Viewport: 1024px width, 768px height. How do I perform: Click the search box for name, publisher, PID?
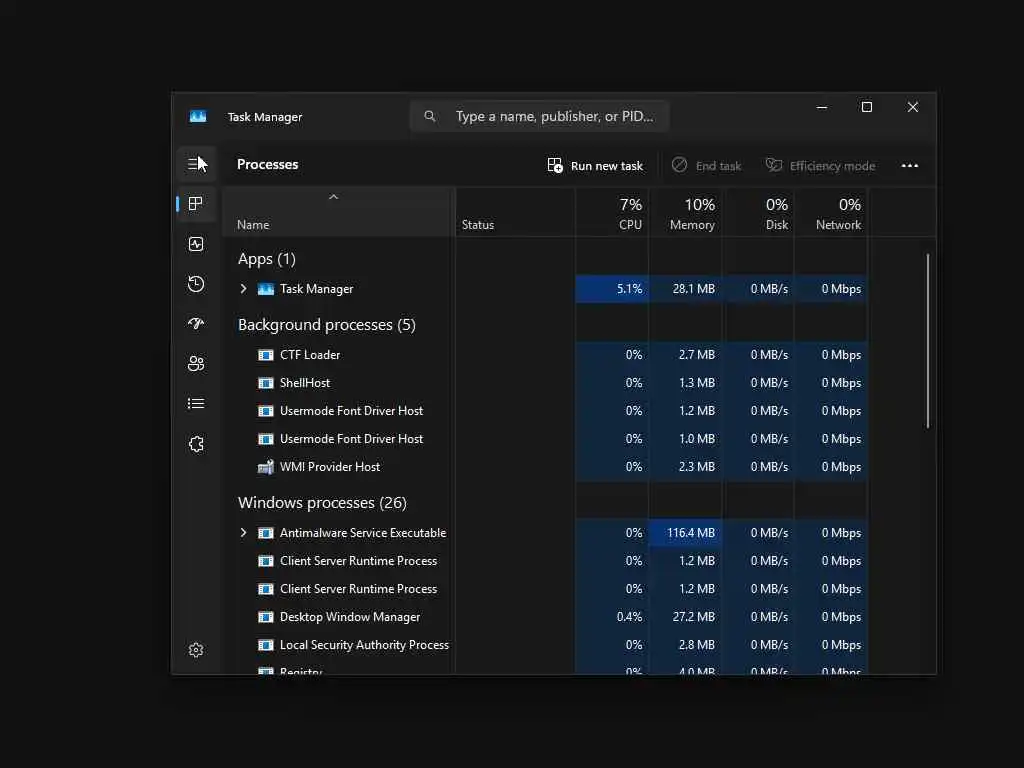pyautogui.click(x=539, y=116)
